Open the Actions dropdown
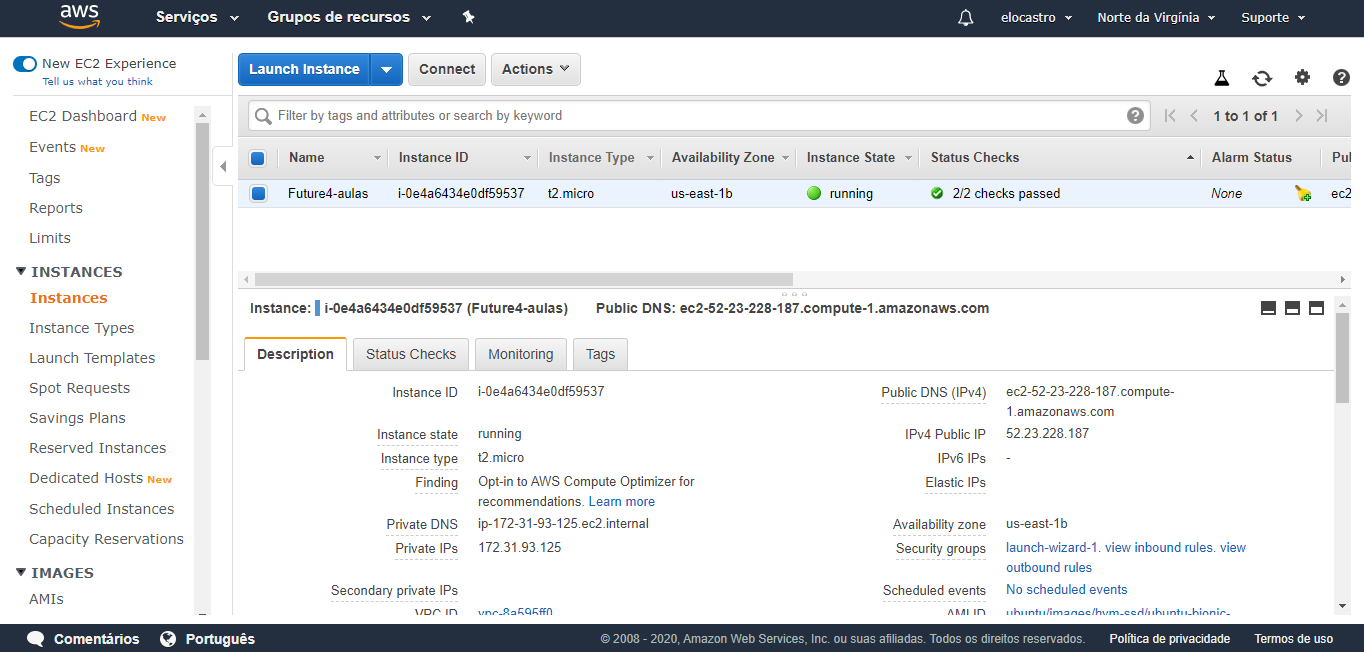Screen dimensions: 1364x652 click(536, 69)
